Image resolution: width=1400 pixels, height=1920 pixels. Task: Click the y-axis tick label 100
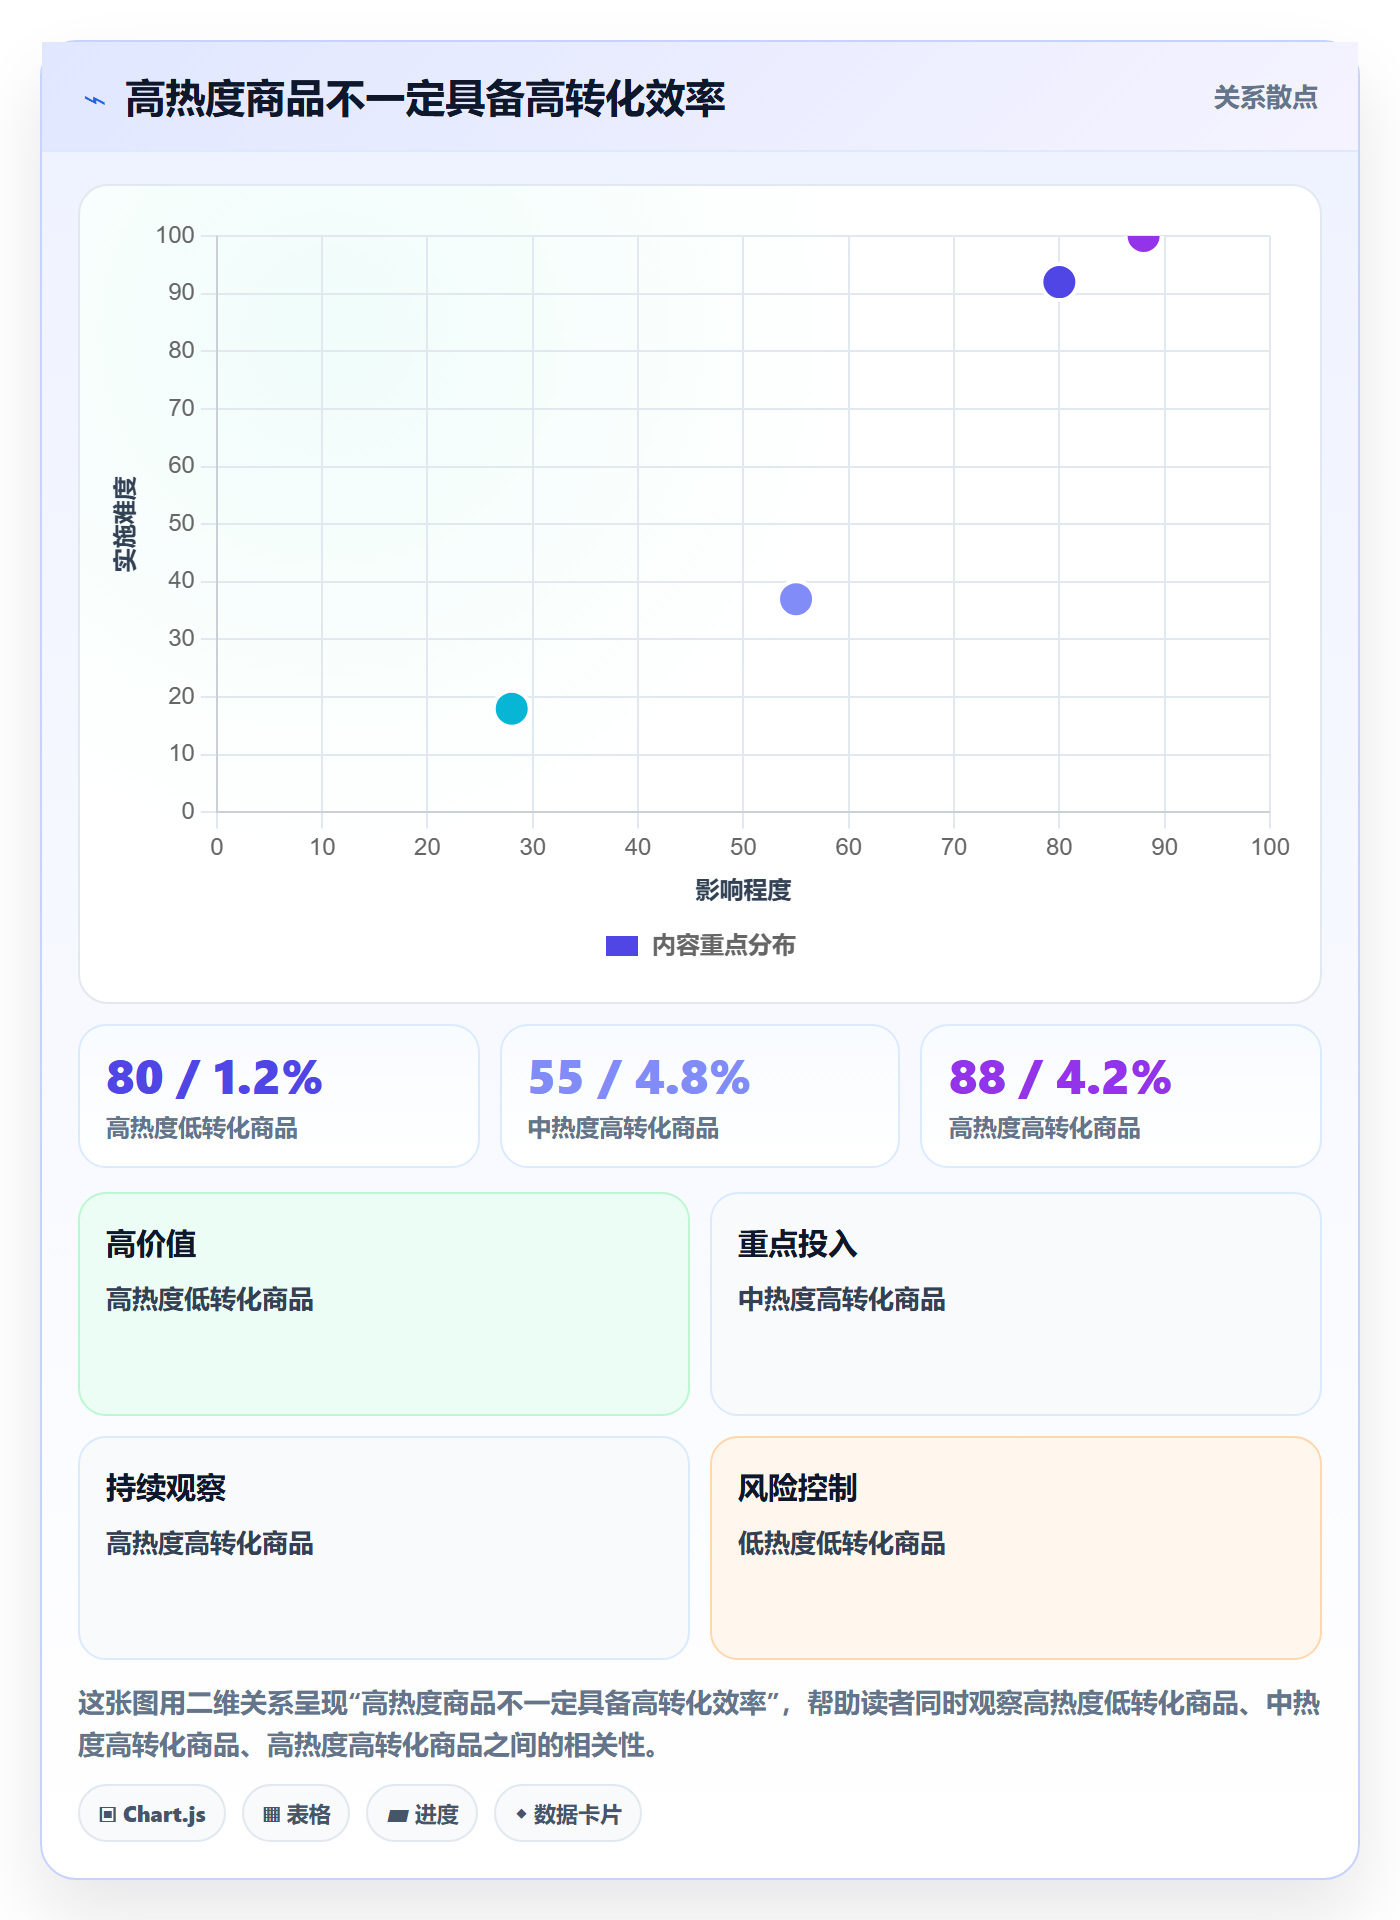[x=175, y=235]
